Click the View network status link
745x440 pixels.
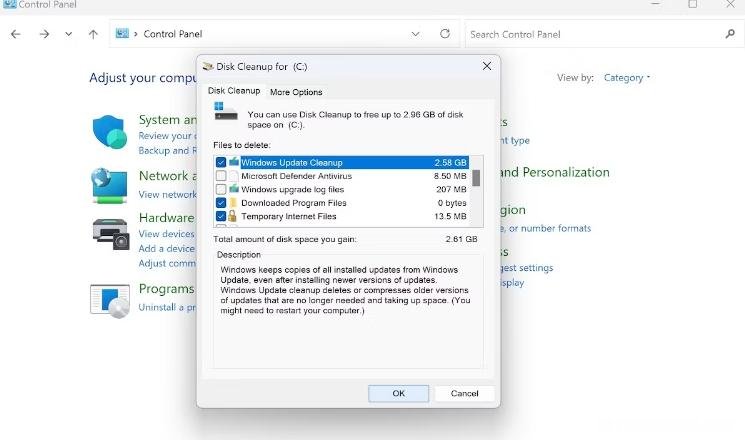167,194
